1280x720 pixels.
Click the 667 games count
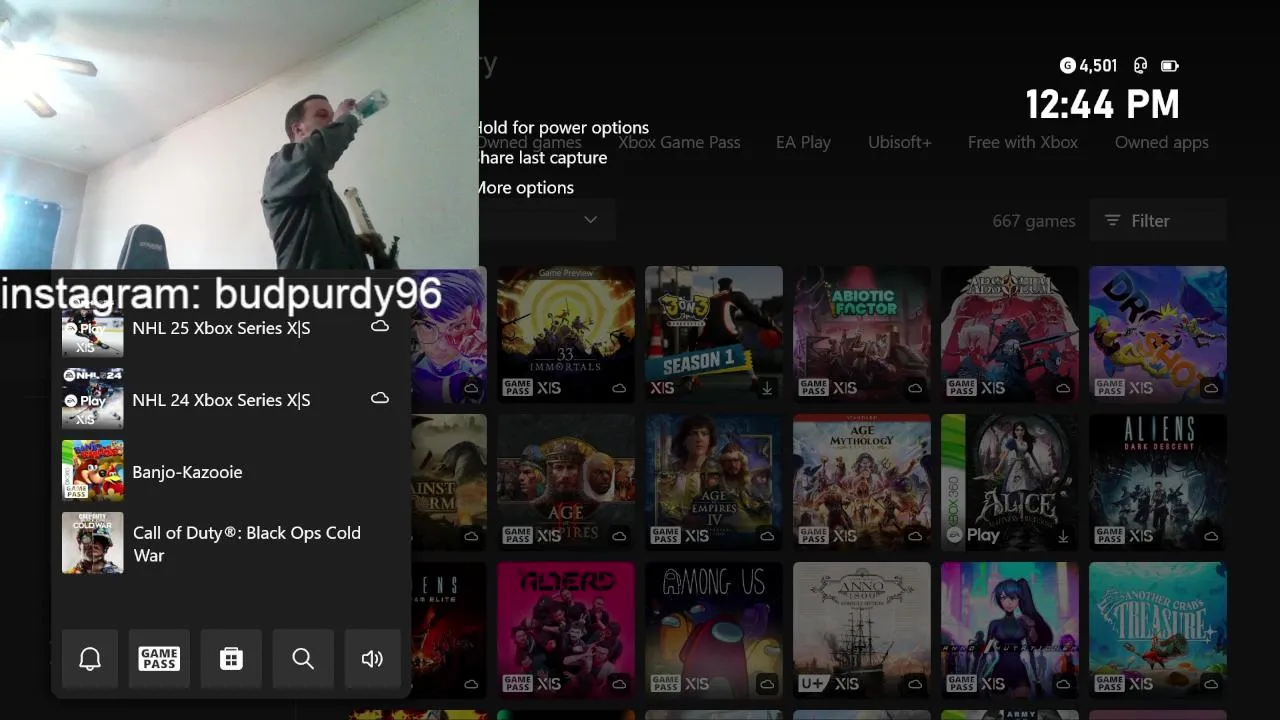pyautogui.click(x=1034, y=221)
